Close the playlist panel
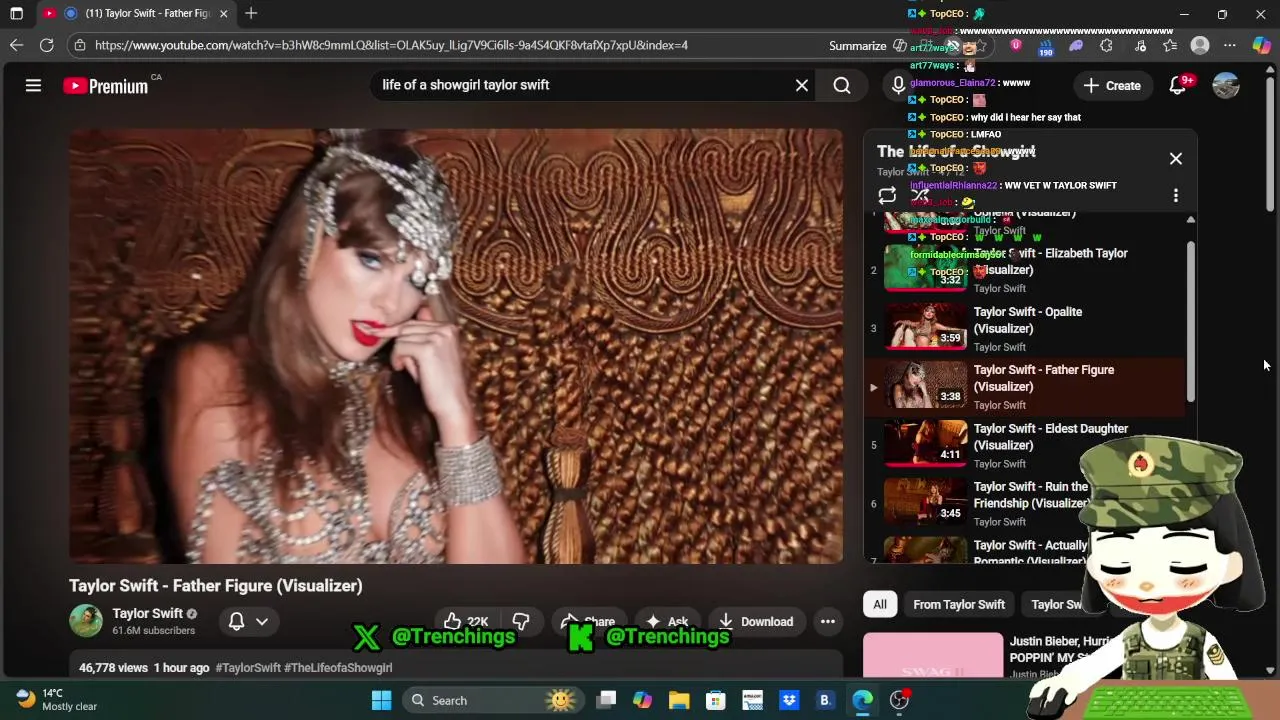Screen dimensions: 1280x720 click(1176, 158)
